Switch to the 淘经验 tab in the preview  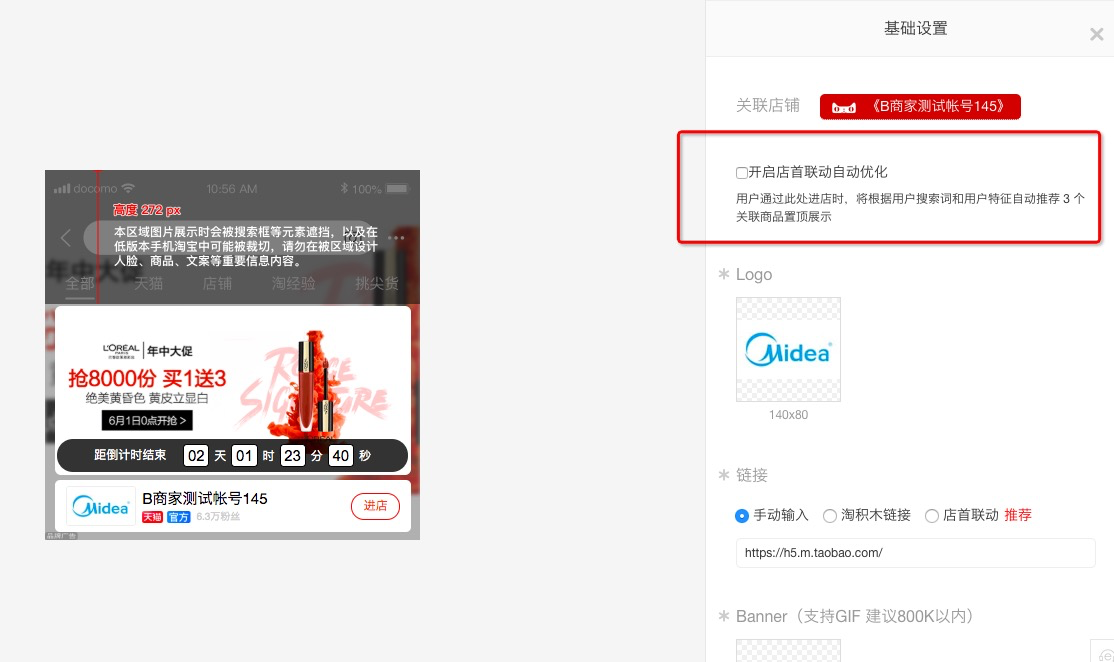pos(293,283)
